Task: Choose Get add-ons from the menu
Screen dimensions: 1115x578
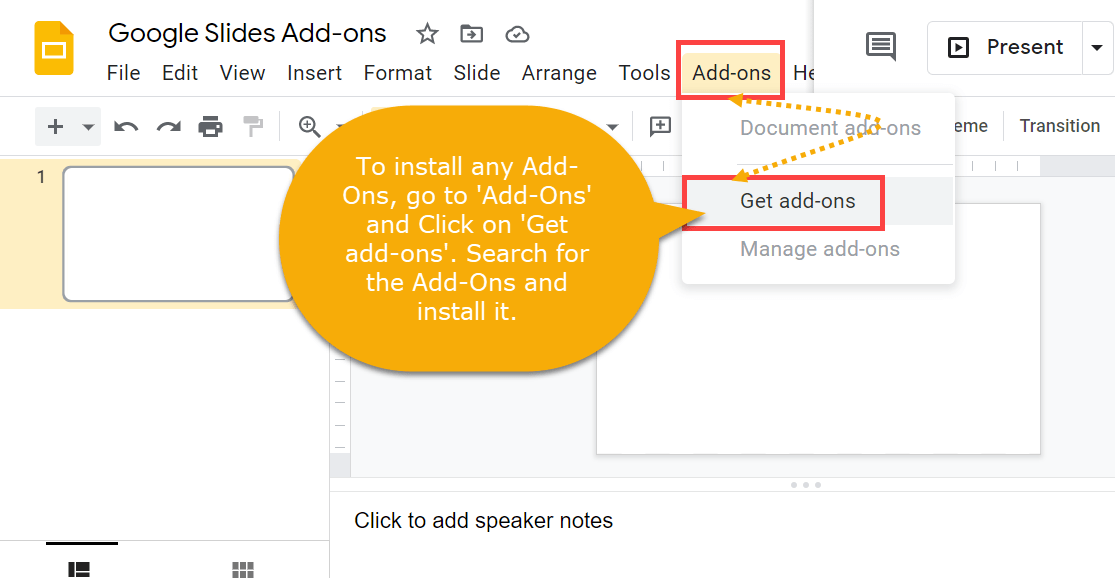Action: pyautogui.click(x=818, y=201)
